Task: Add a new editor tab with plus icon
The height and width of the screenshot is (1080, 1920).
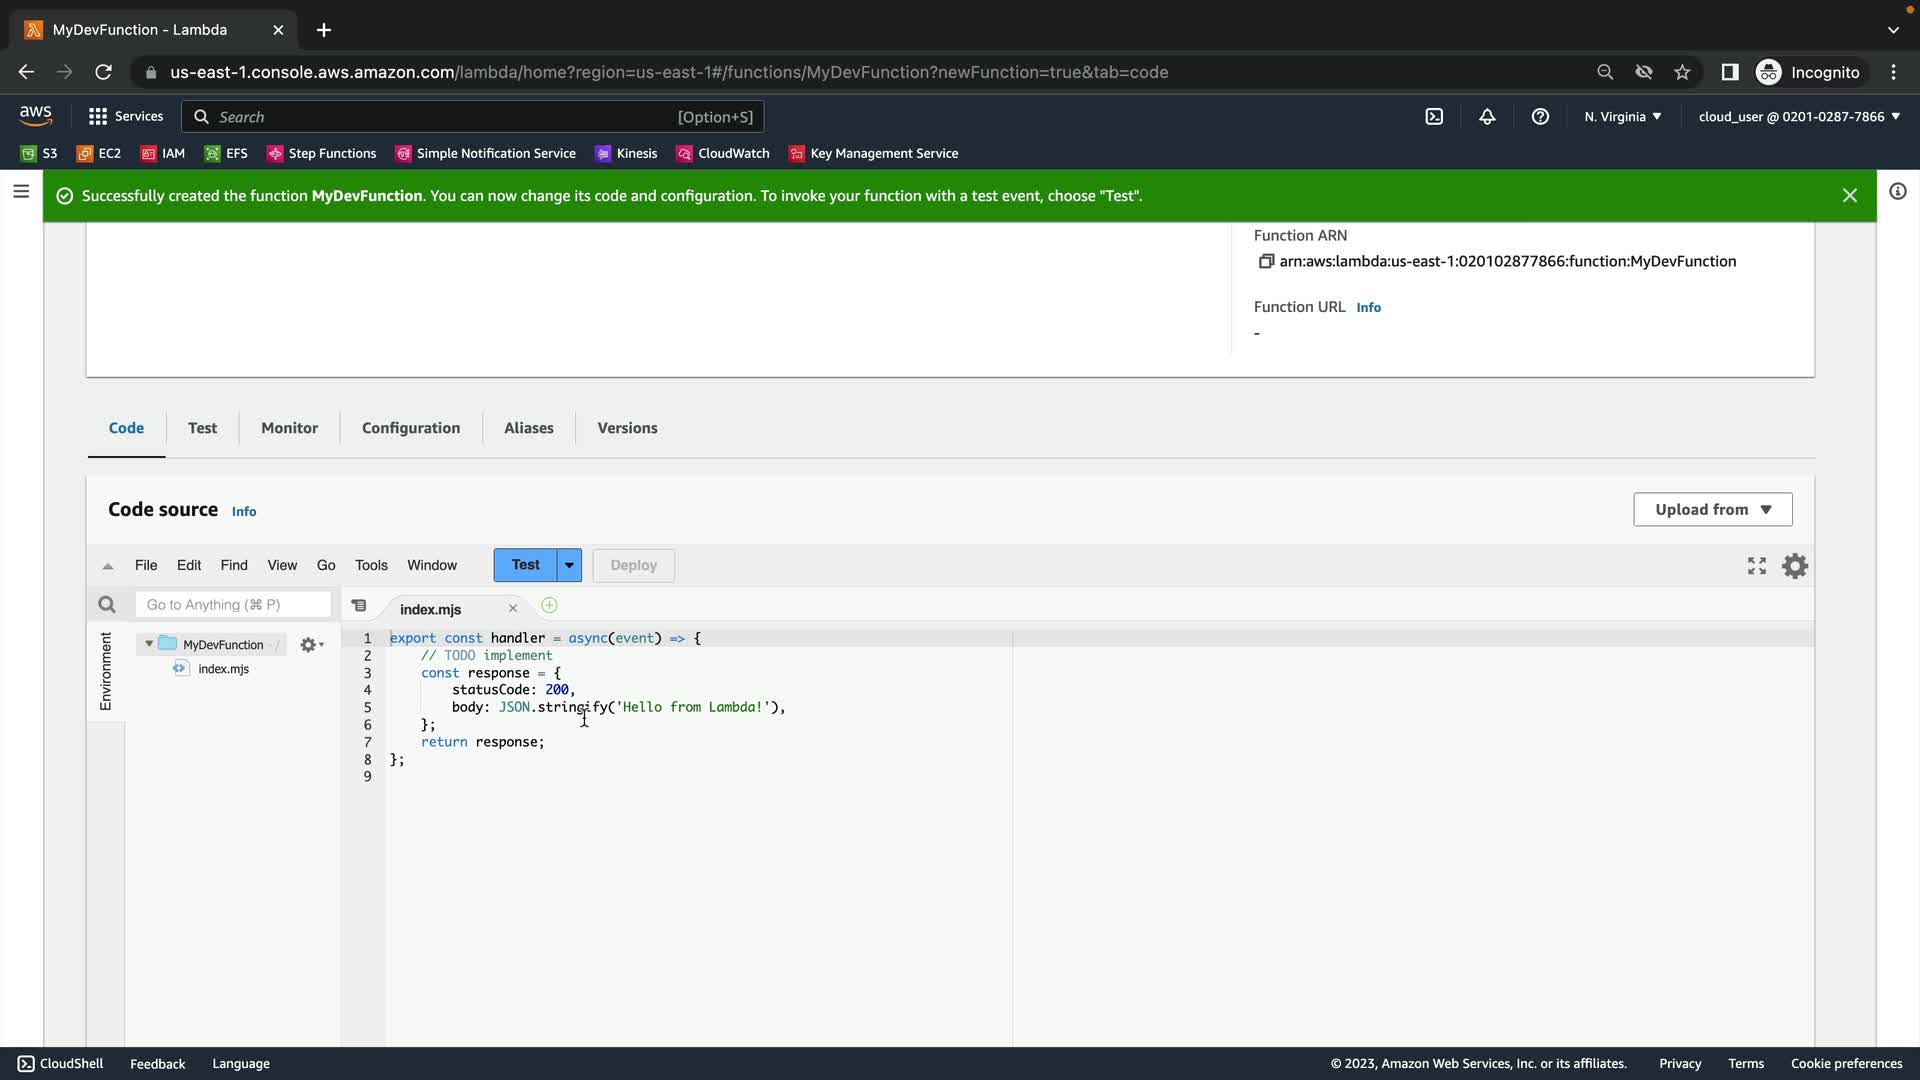Action: (549, 606)
